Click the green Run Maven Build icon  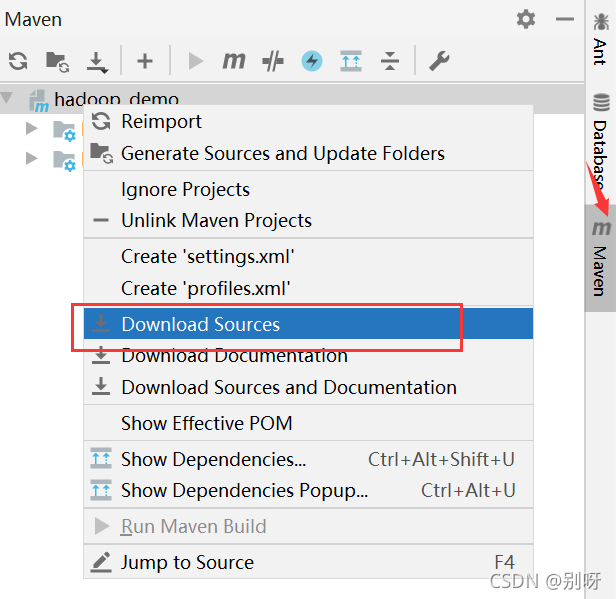(195, 61)
